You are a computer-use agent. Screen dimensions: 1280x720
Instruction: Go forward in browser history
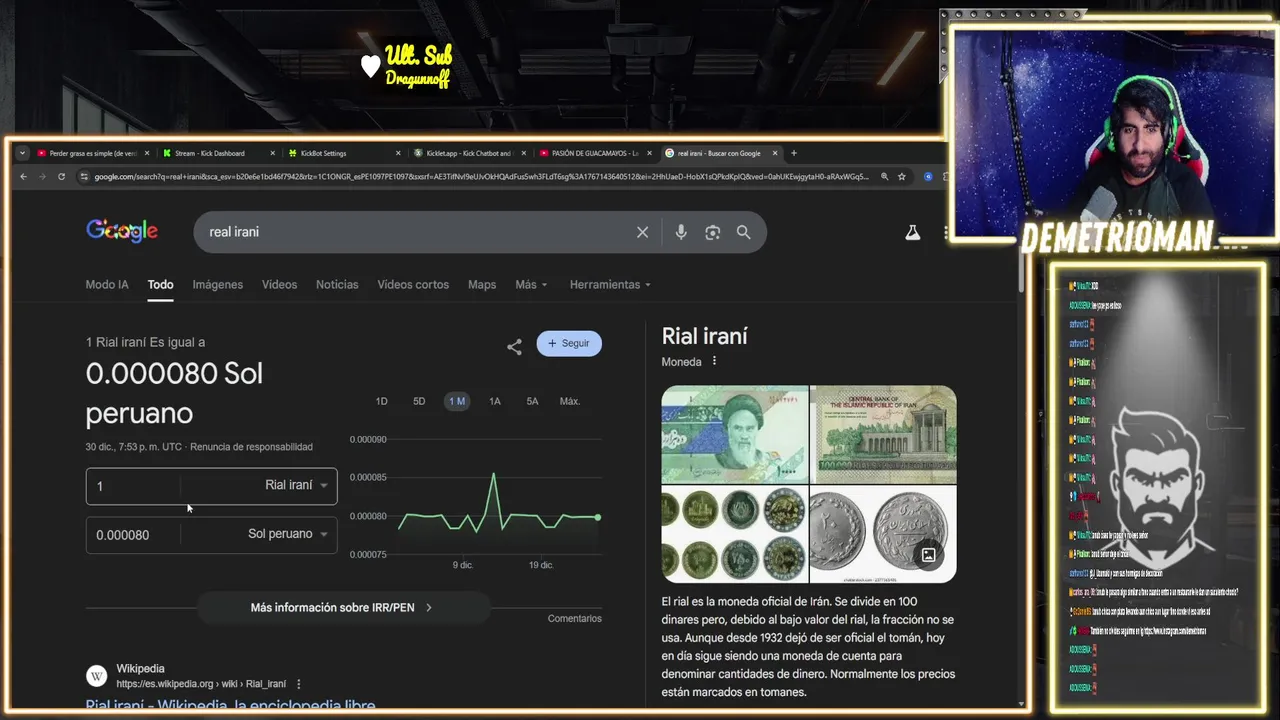pyautogui.click(x=43, y=177)
